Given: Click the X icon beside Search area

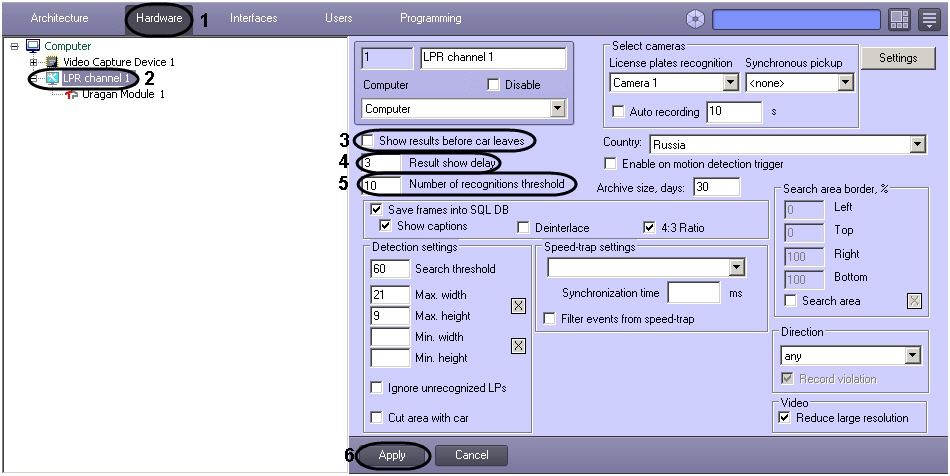Looking at the screenshot, I should click(x=914, y=301).
